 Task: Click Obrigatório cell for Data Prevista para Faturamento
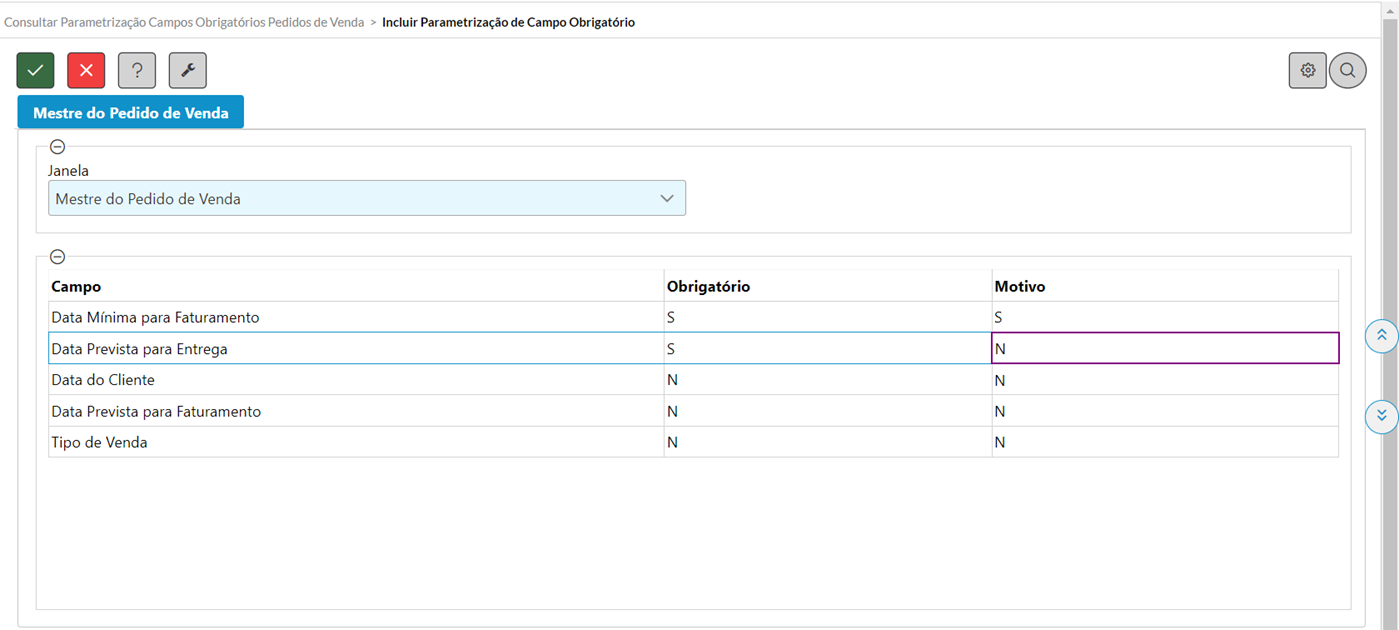pos(828,411)
